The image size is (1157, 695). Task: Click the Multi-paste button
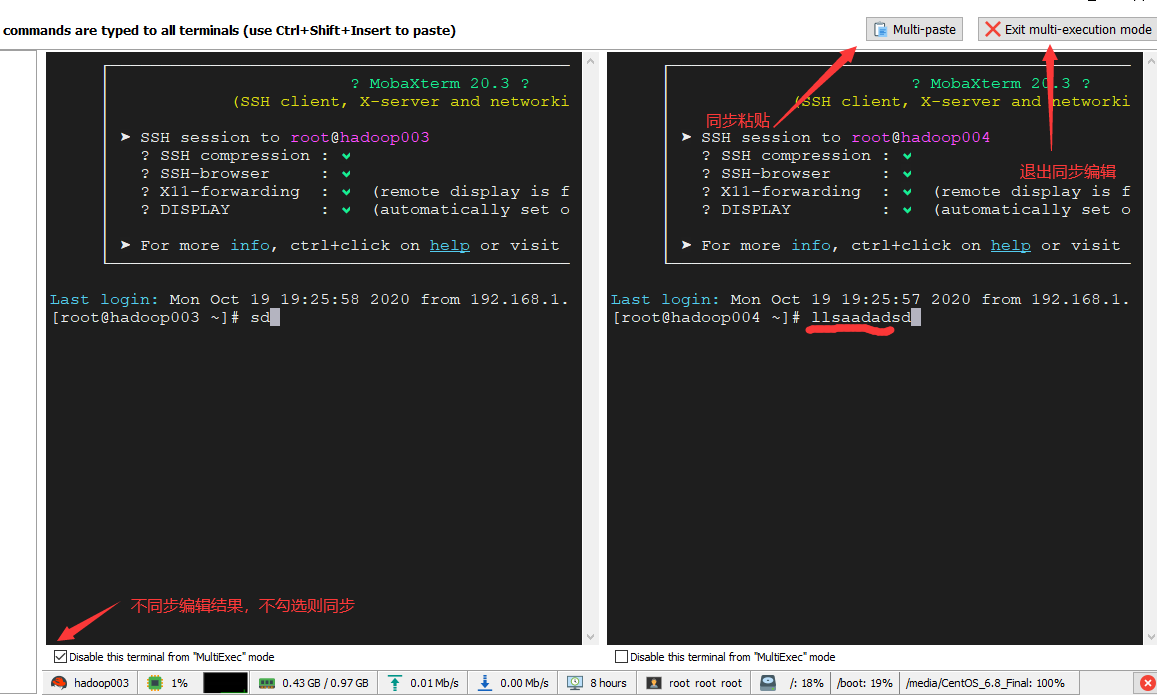(x=914, y=30)
